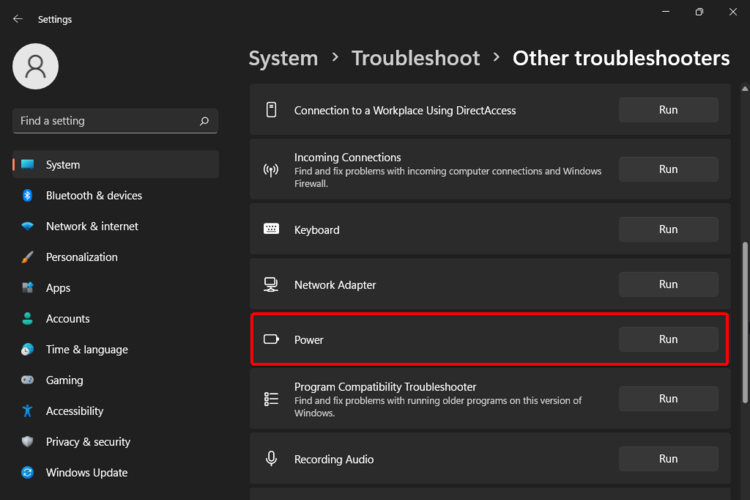Go back to System breadcrumb
The image size is (750, 500).
(283, 58)
